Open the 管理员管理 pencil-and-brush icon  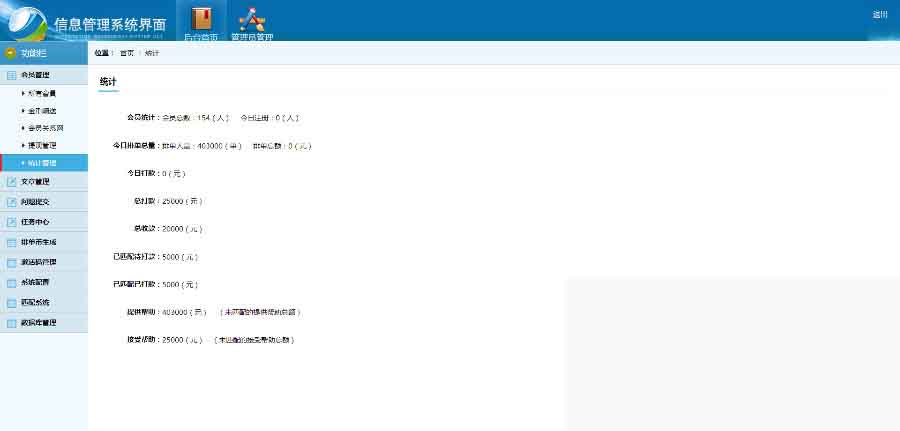point(252,20)
